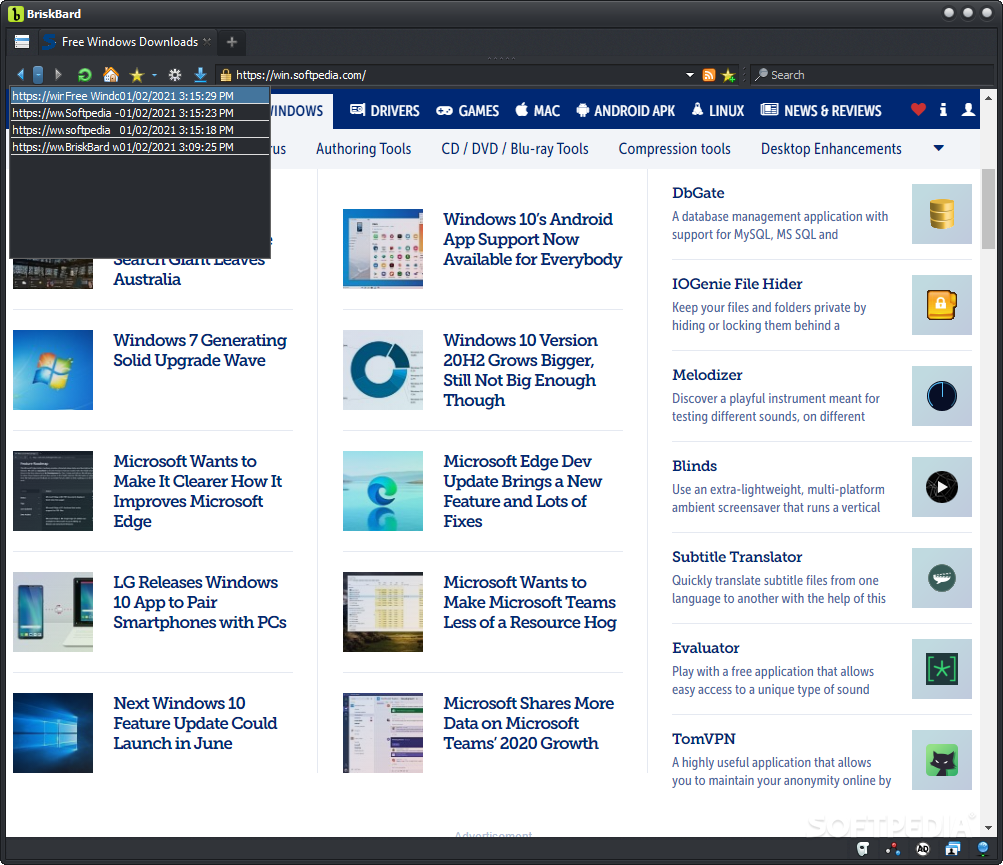This screenshot has width=1003, height=865.
Task: Open the LINUX section
Action: pos(718,111)
